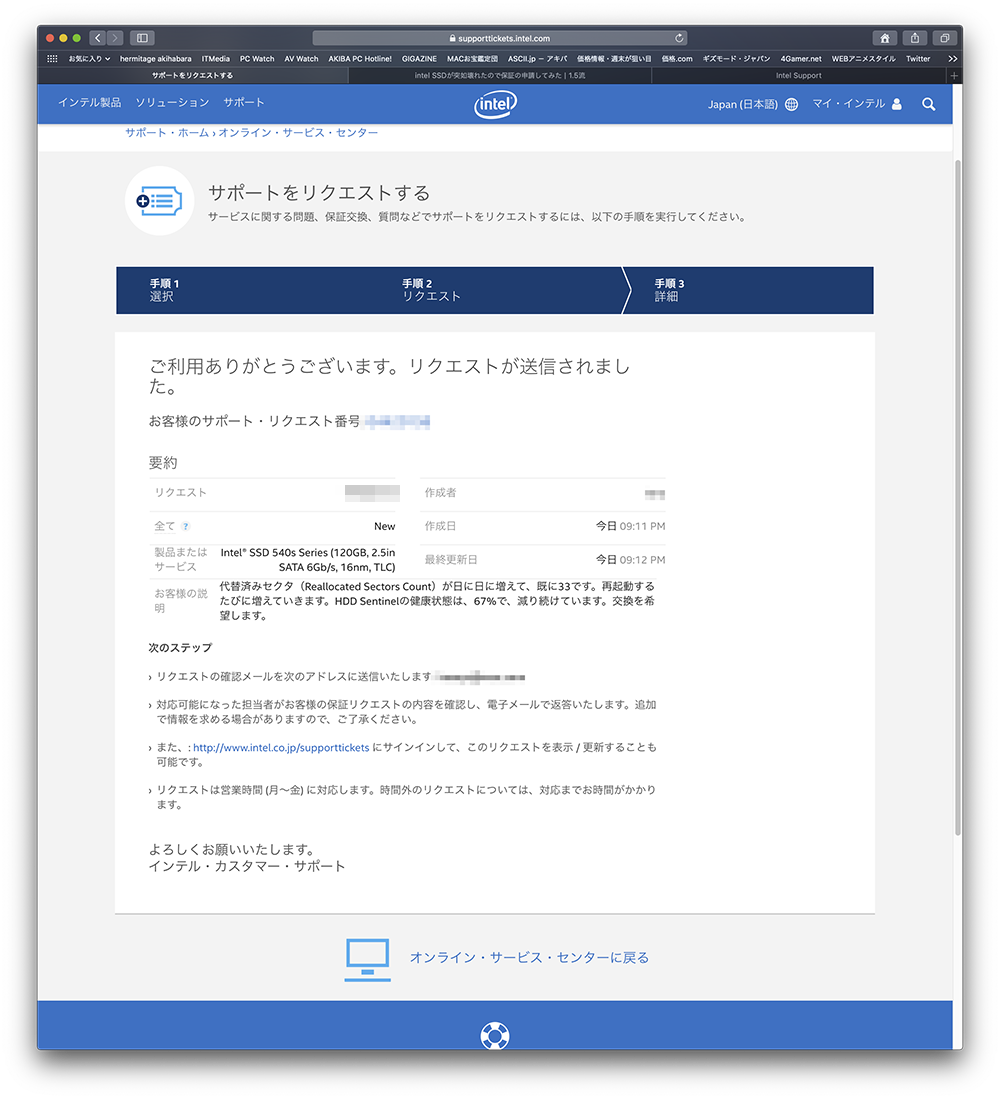Go to サポート・ホーム breadcrumb link
Image resolution: width=1000 pixels, height=1099 pixels.
pyautogui.click(x=167, y=132)
